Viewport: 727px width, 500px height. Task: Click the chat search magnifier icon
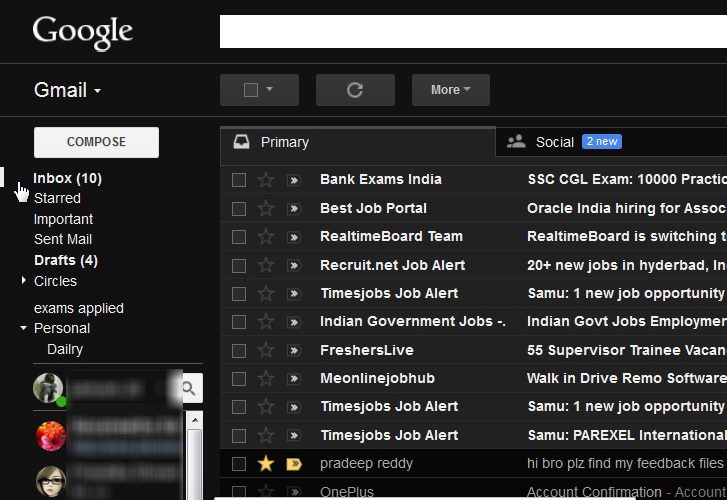pos(189,388)
